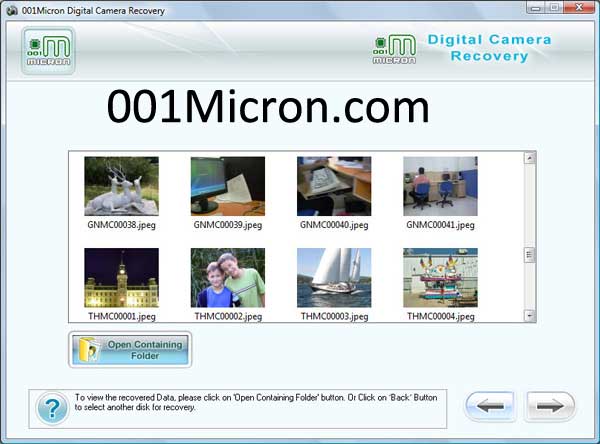This screenshot has height=444, width=600.
Task: Select the THMC00004.jpeg carnival thumbnail
Action: pos(440,278)
